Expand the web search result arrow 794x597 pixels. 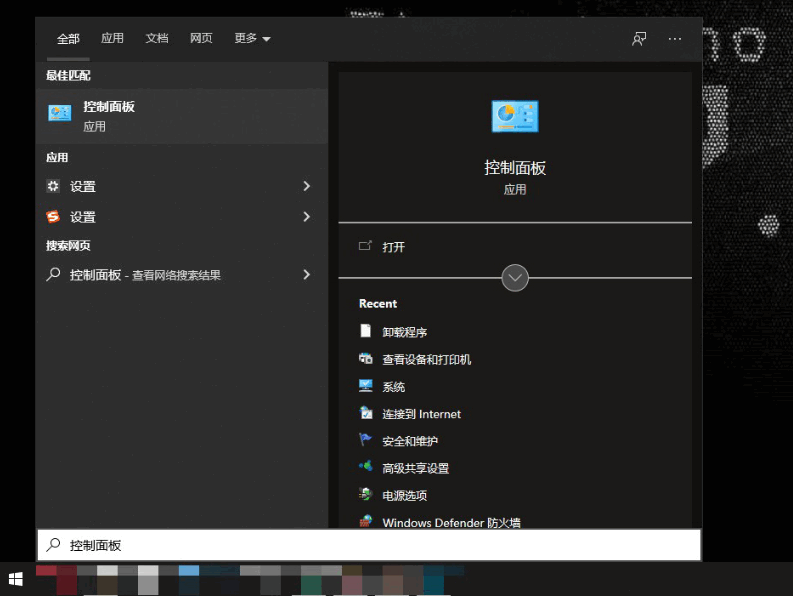[306, 274]
